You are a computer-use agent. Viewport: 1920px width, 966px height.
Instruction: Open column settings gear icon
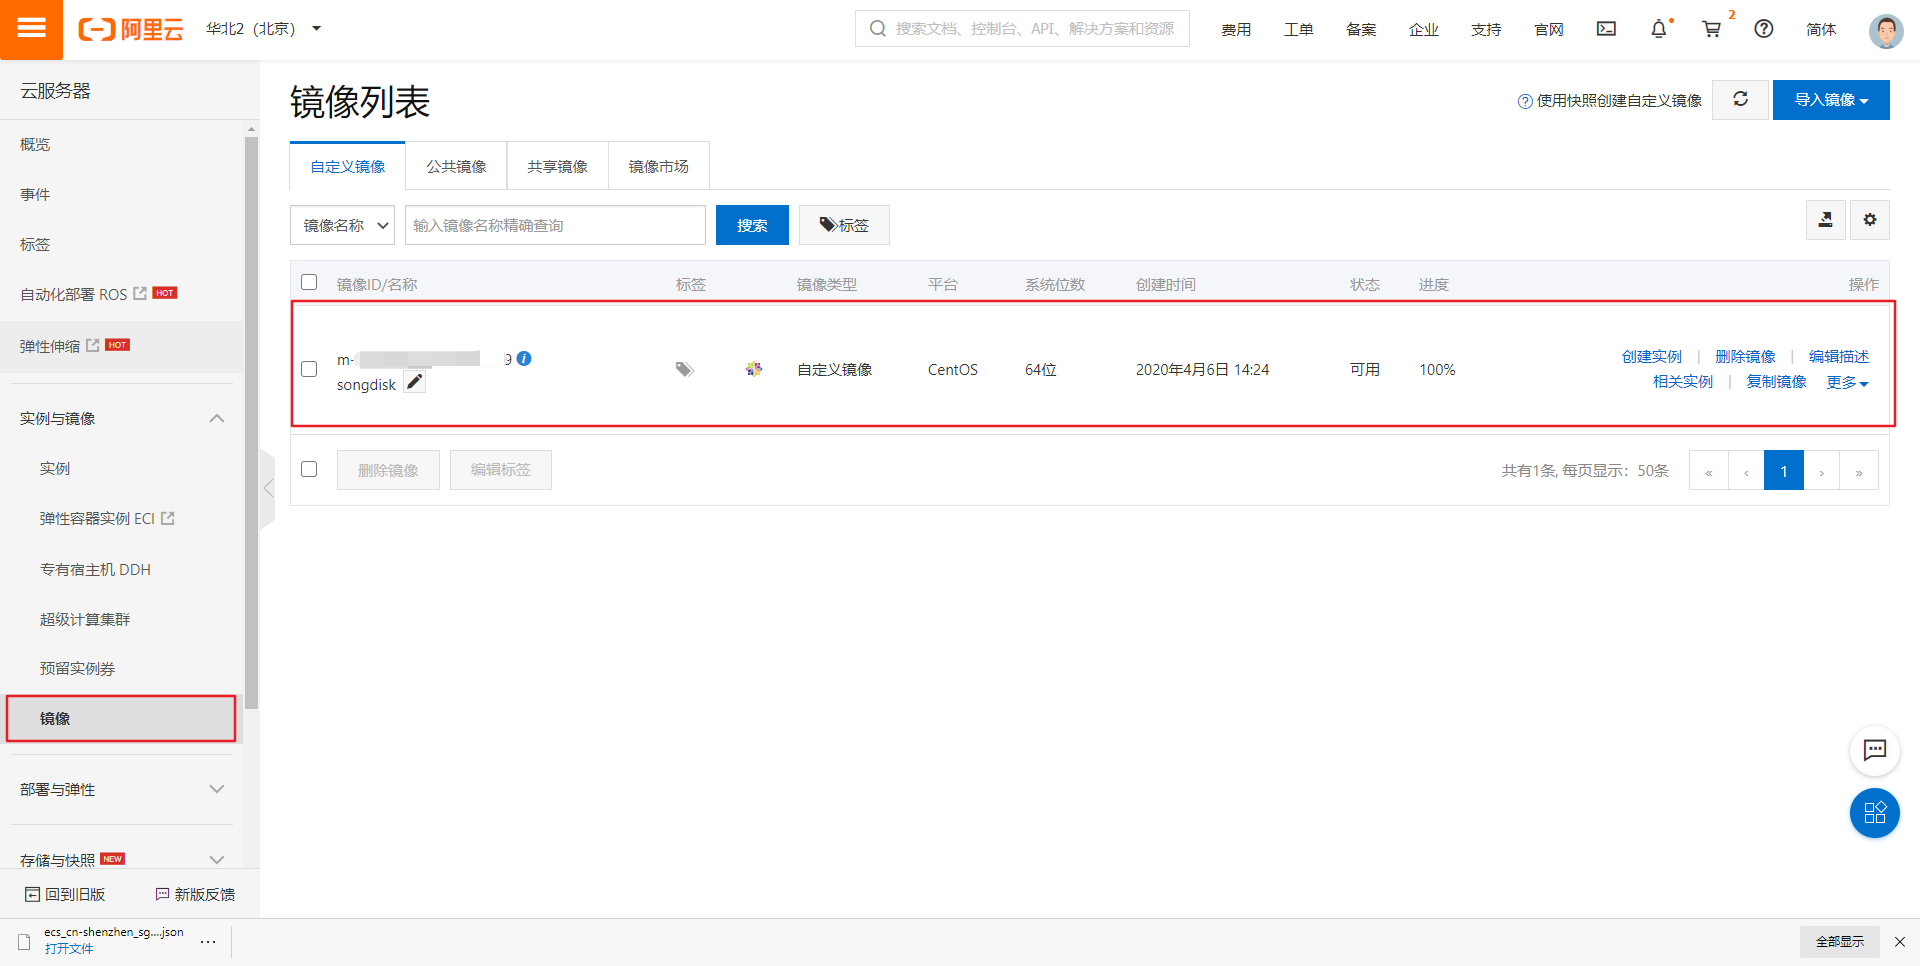[1870, 220]
